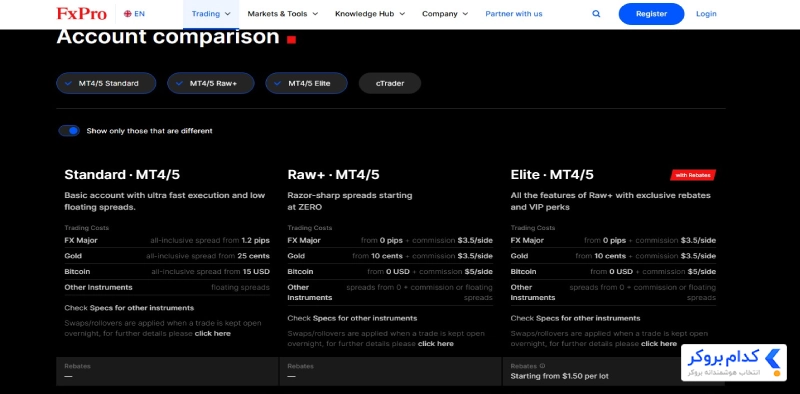Follow 'click here' swaps link under Raw+
The height and width of the screenshot is (394, 800).
(436, 343)
